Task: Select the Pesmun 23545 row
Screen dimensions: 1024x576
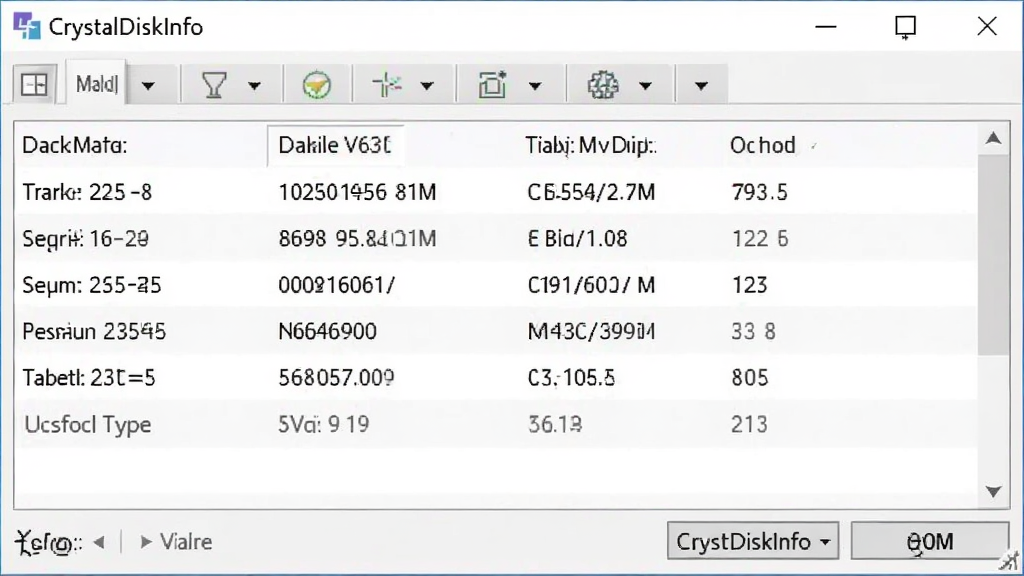Action: [x=496, y=331]
